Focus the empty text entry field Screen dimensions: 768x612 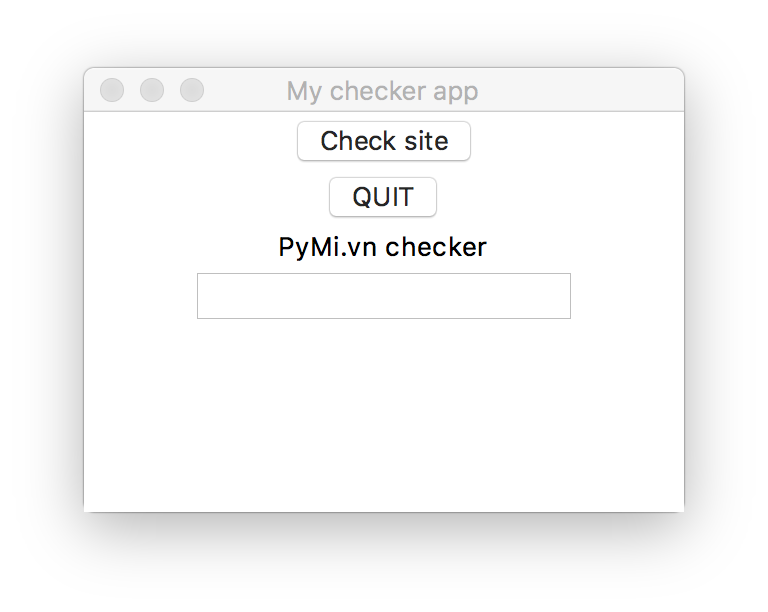click(x=383, y=296)
